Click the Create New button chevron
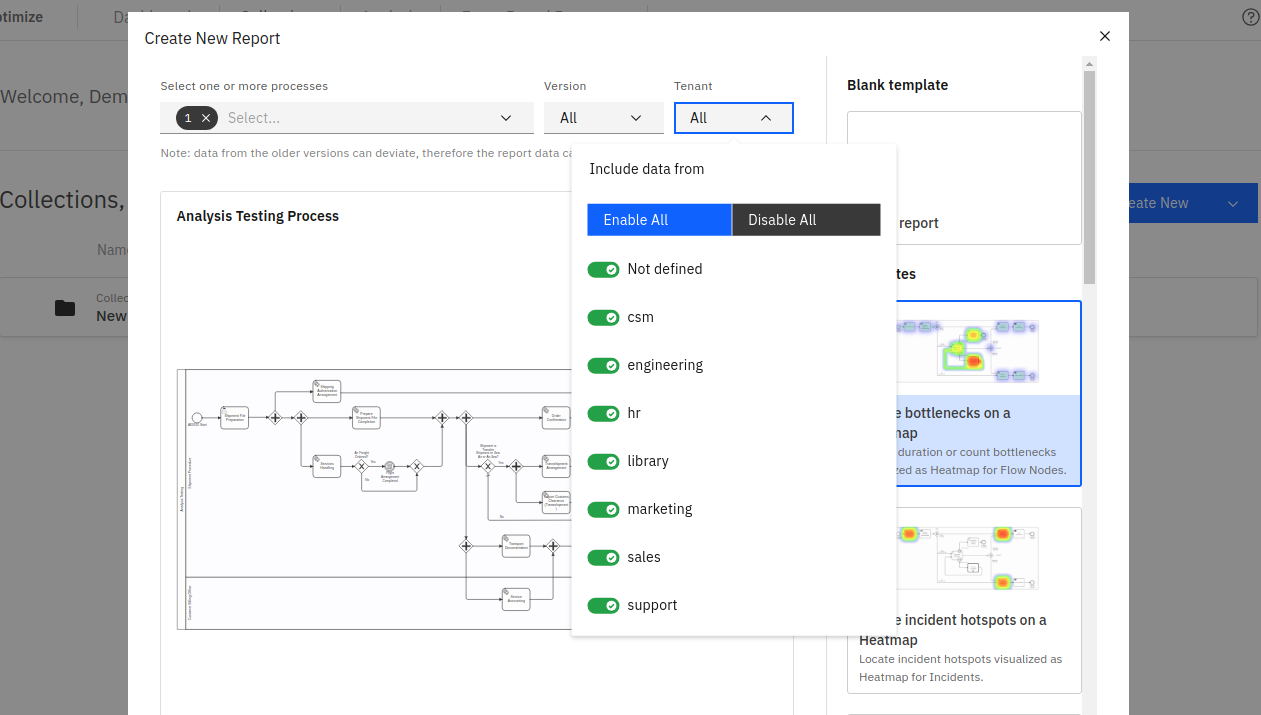The width and height of the screenshot is (1261, 715). point(1233,203)
